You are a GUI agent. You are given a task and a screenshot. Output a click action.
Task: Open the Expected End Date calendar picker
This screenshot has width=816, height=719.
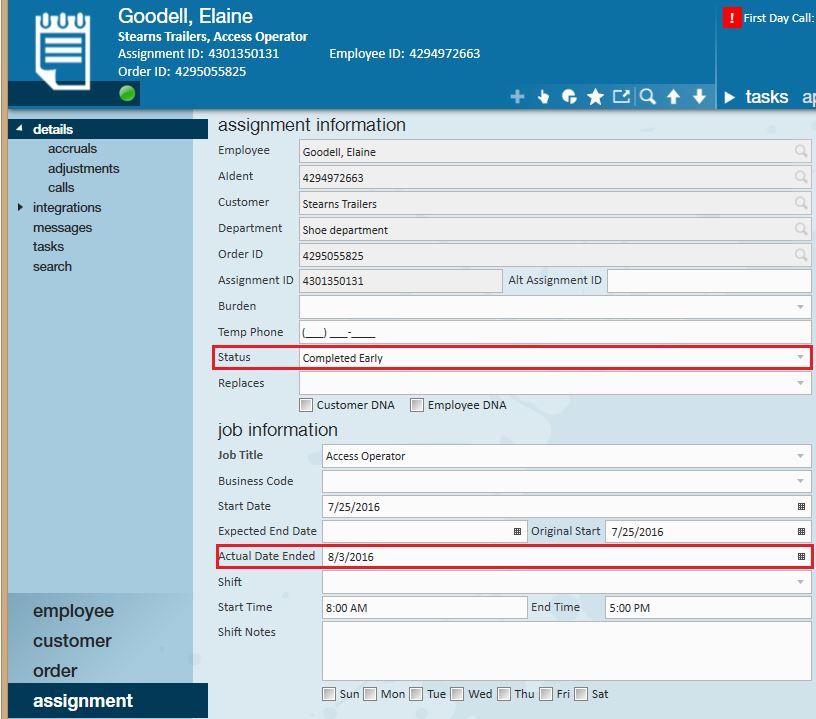[517, 532]
